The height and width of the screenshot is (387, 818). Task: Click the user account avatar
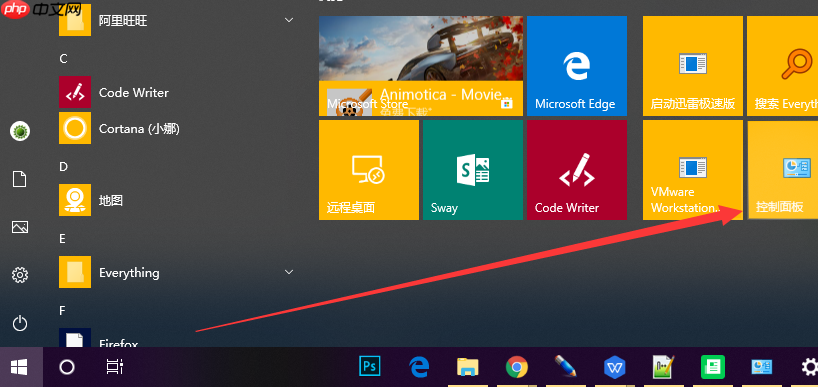[x=20, y=131]
